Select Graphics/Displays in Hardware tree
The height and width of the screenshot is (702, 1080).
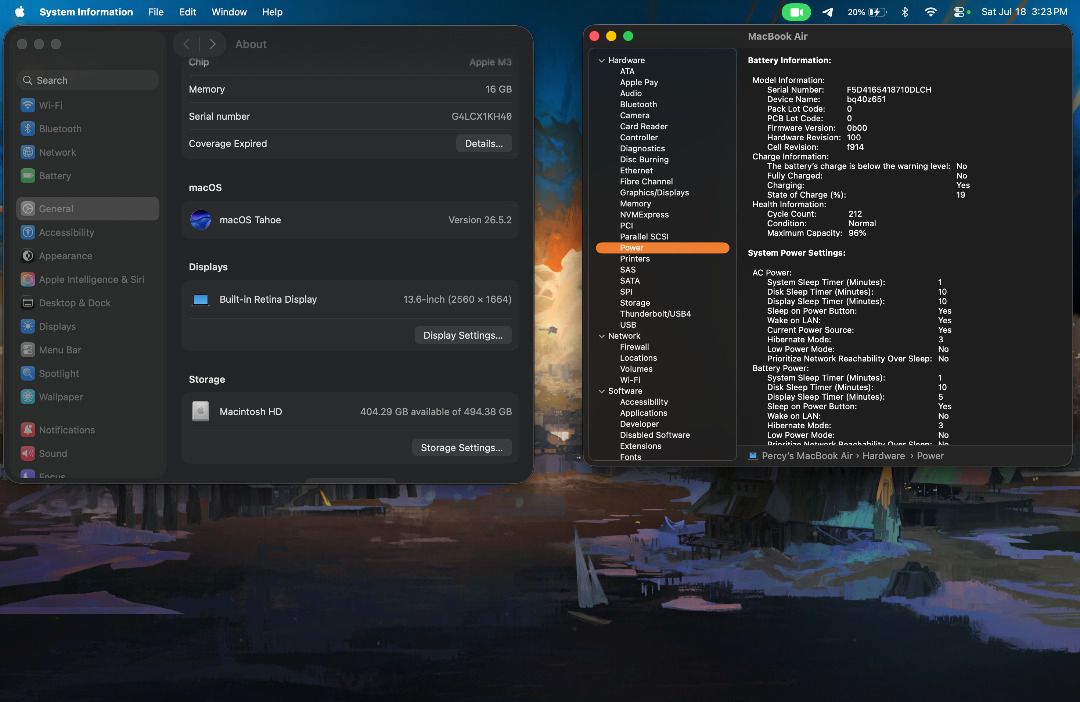(x=654, y=193)
